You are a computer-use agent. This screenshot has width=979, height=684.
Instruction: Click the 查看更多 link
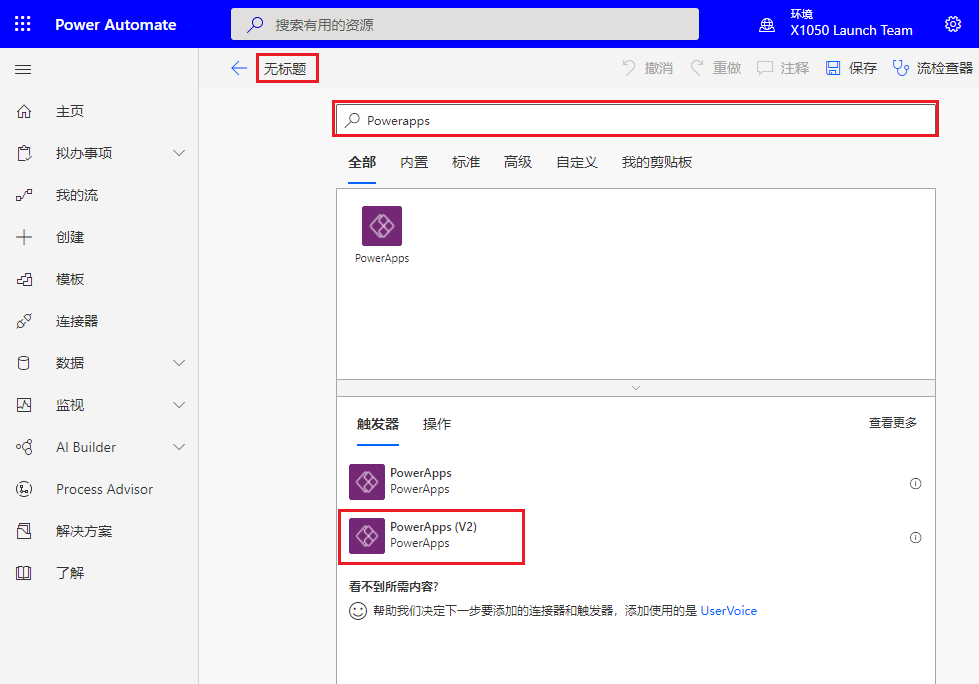click(x=893, y=423)
